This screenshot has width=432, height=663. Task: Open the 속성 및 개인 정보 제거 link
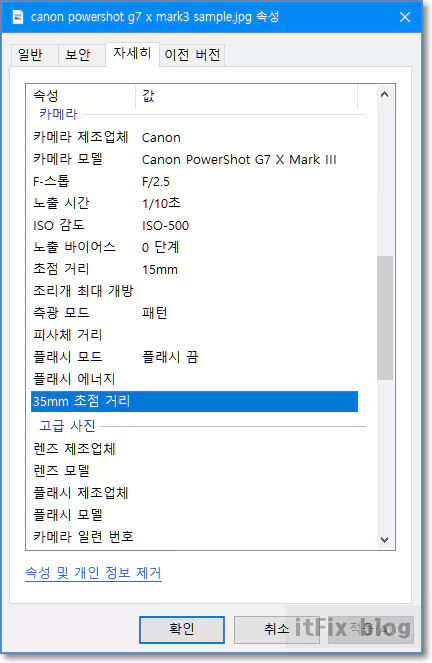(93, 573)
